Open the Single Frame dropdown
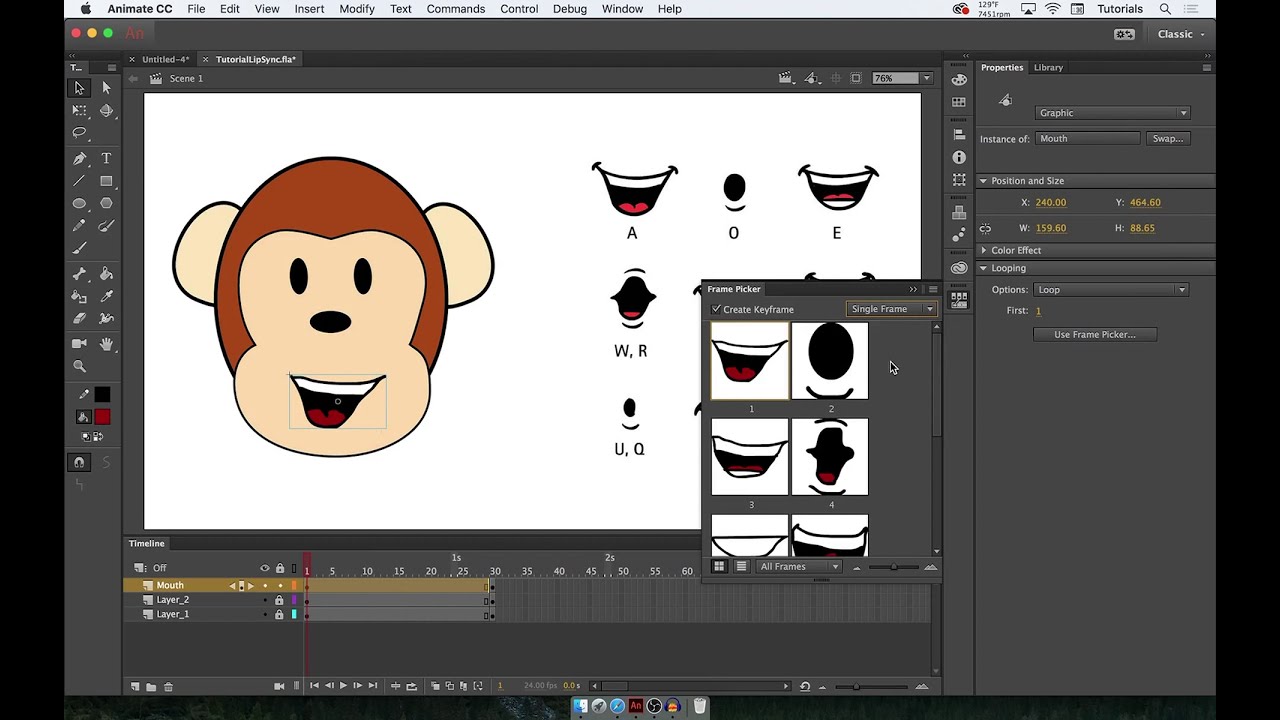 tap(891, 309)
